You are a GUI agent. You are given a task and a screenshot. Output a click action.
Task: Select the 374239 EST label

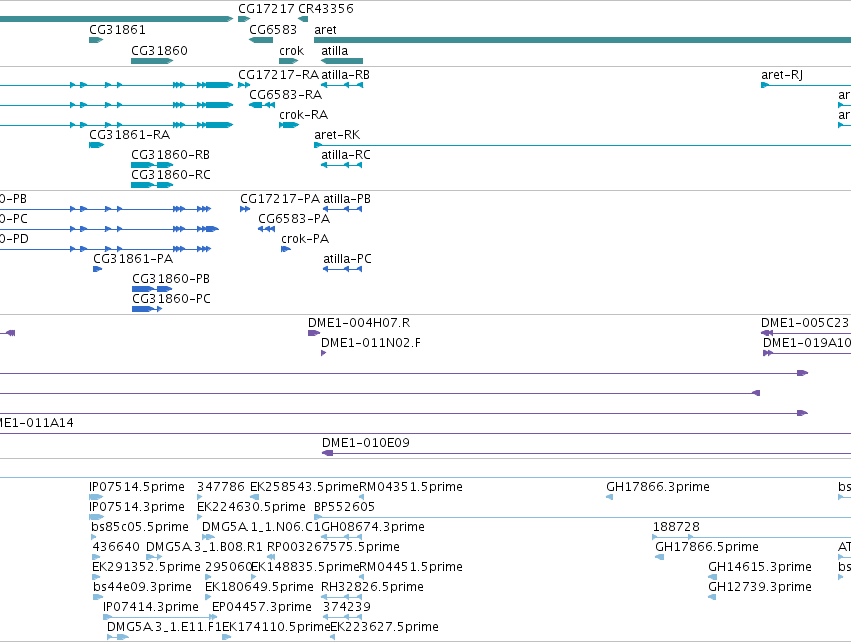point(347,607)
